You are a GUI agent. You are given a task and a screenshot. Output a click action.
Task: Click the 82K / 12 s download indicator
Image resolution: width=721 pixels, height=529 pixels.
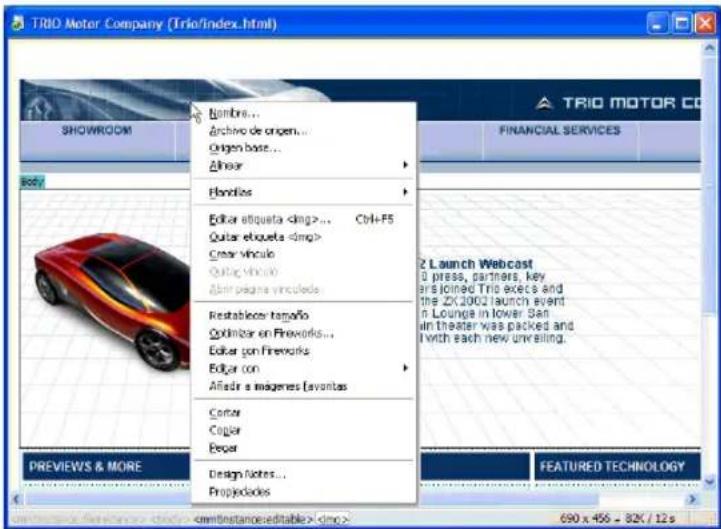(650, 518)
